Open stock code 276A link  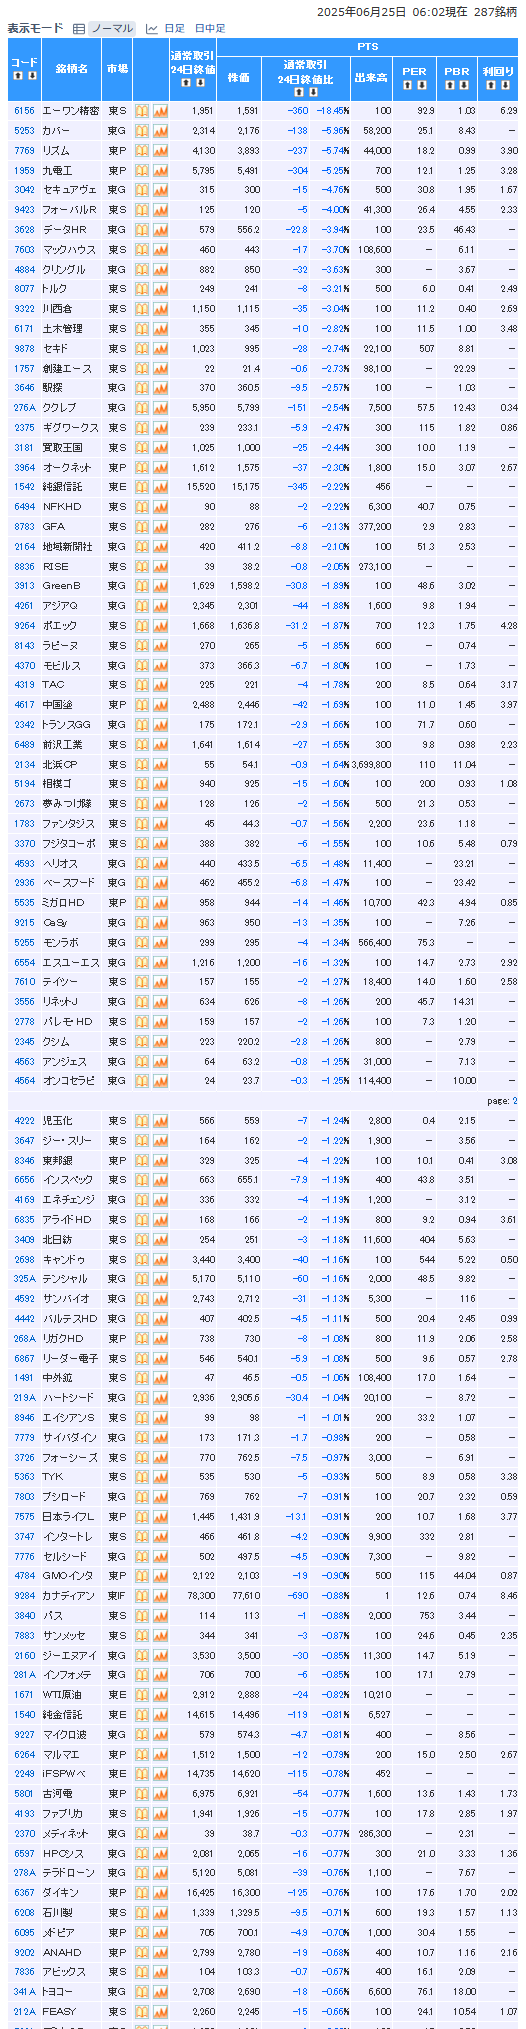click(x=24, y=408)
